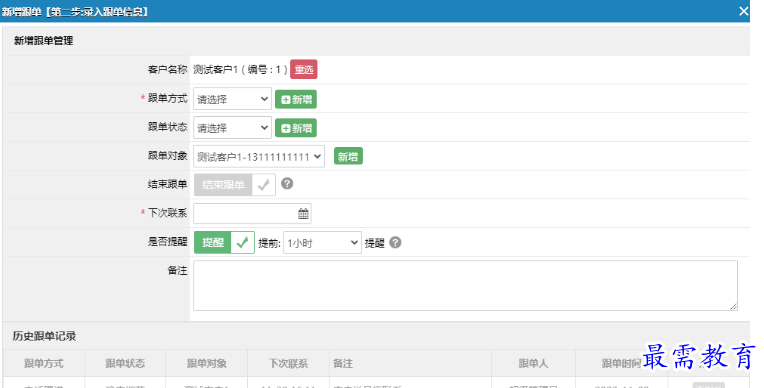Open the calendar icon in 下次联系 field

tap(303, 213)
